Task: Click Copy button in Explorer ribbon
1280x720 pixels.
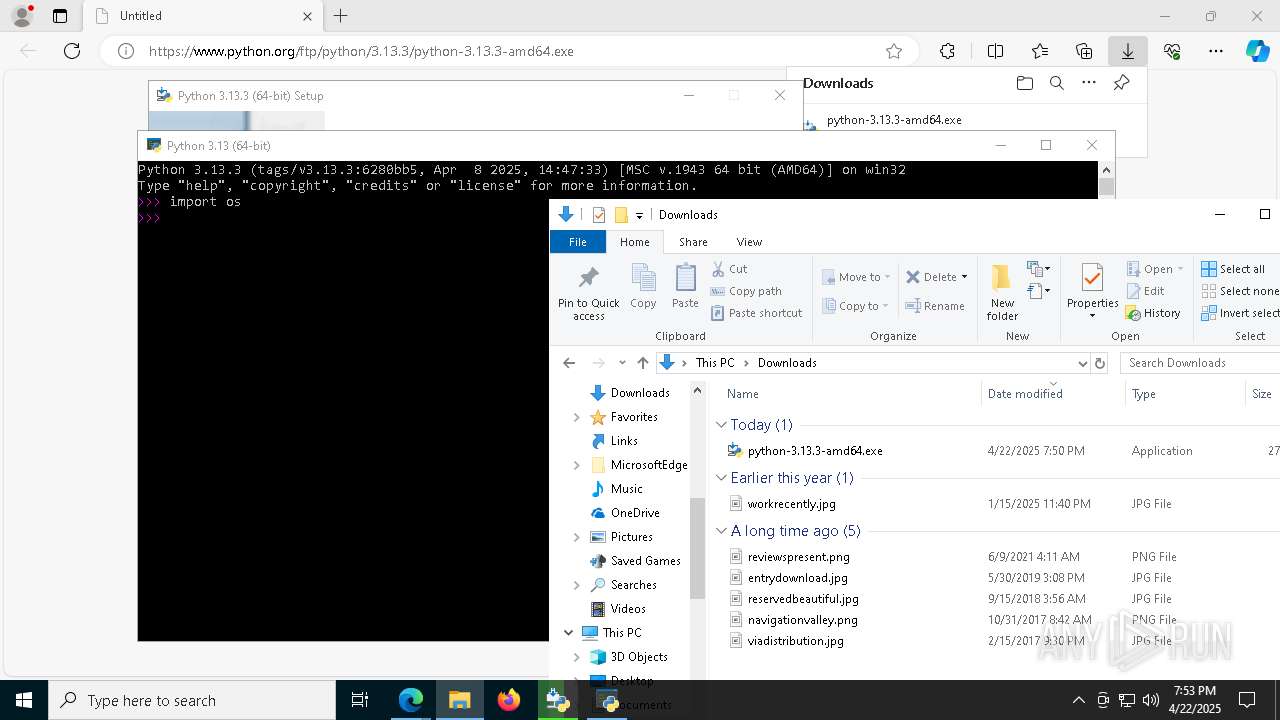Action: coord(643,287)
